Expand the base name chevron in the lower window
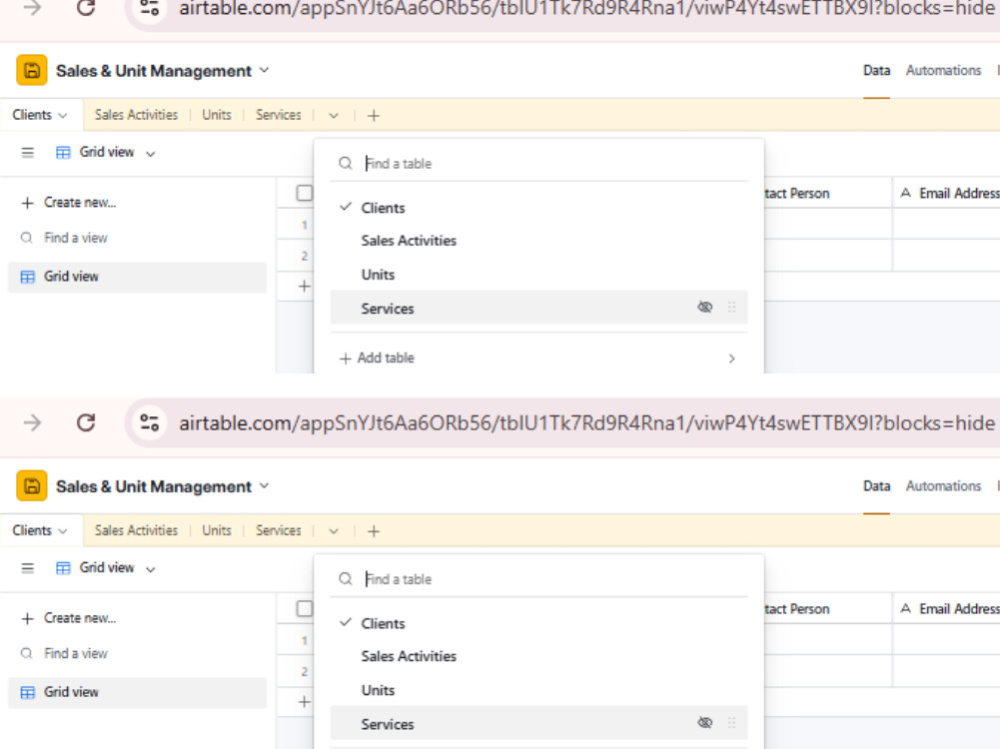The image size is (1000, 749). 264,486
